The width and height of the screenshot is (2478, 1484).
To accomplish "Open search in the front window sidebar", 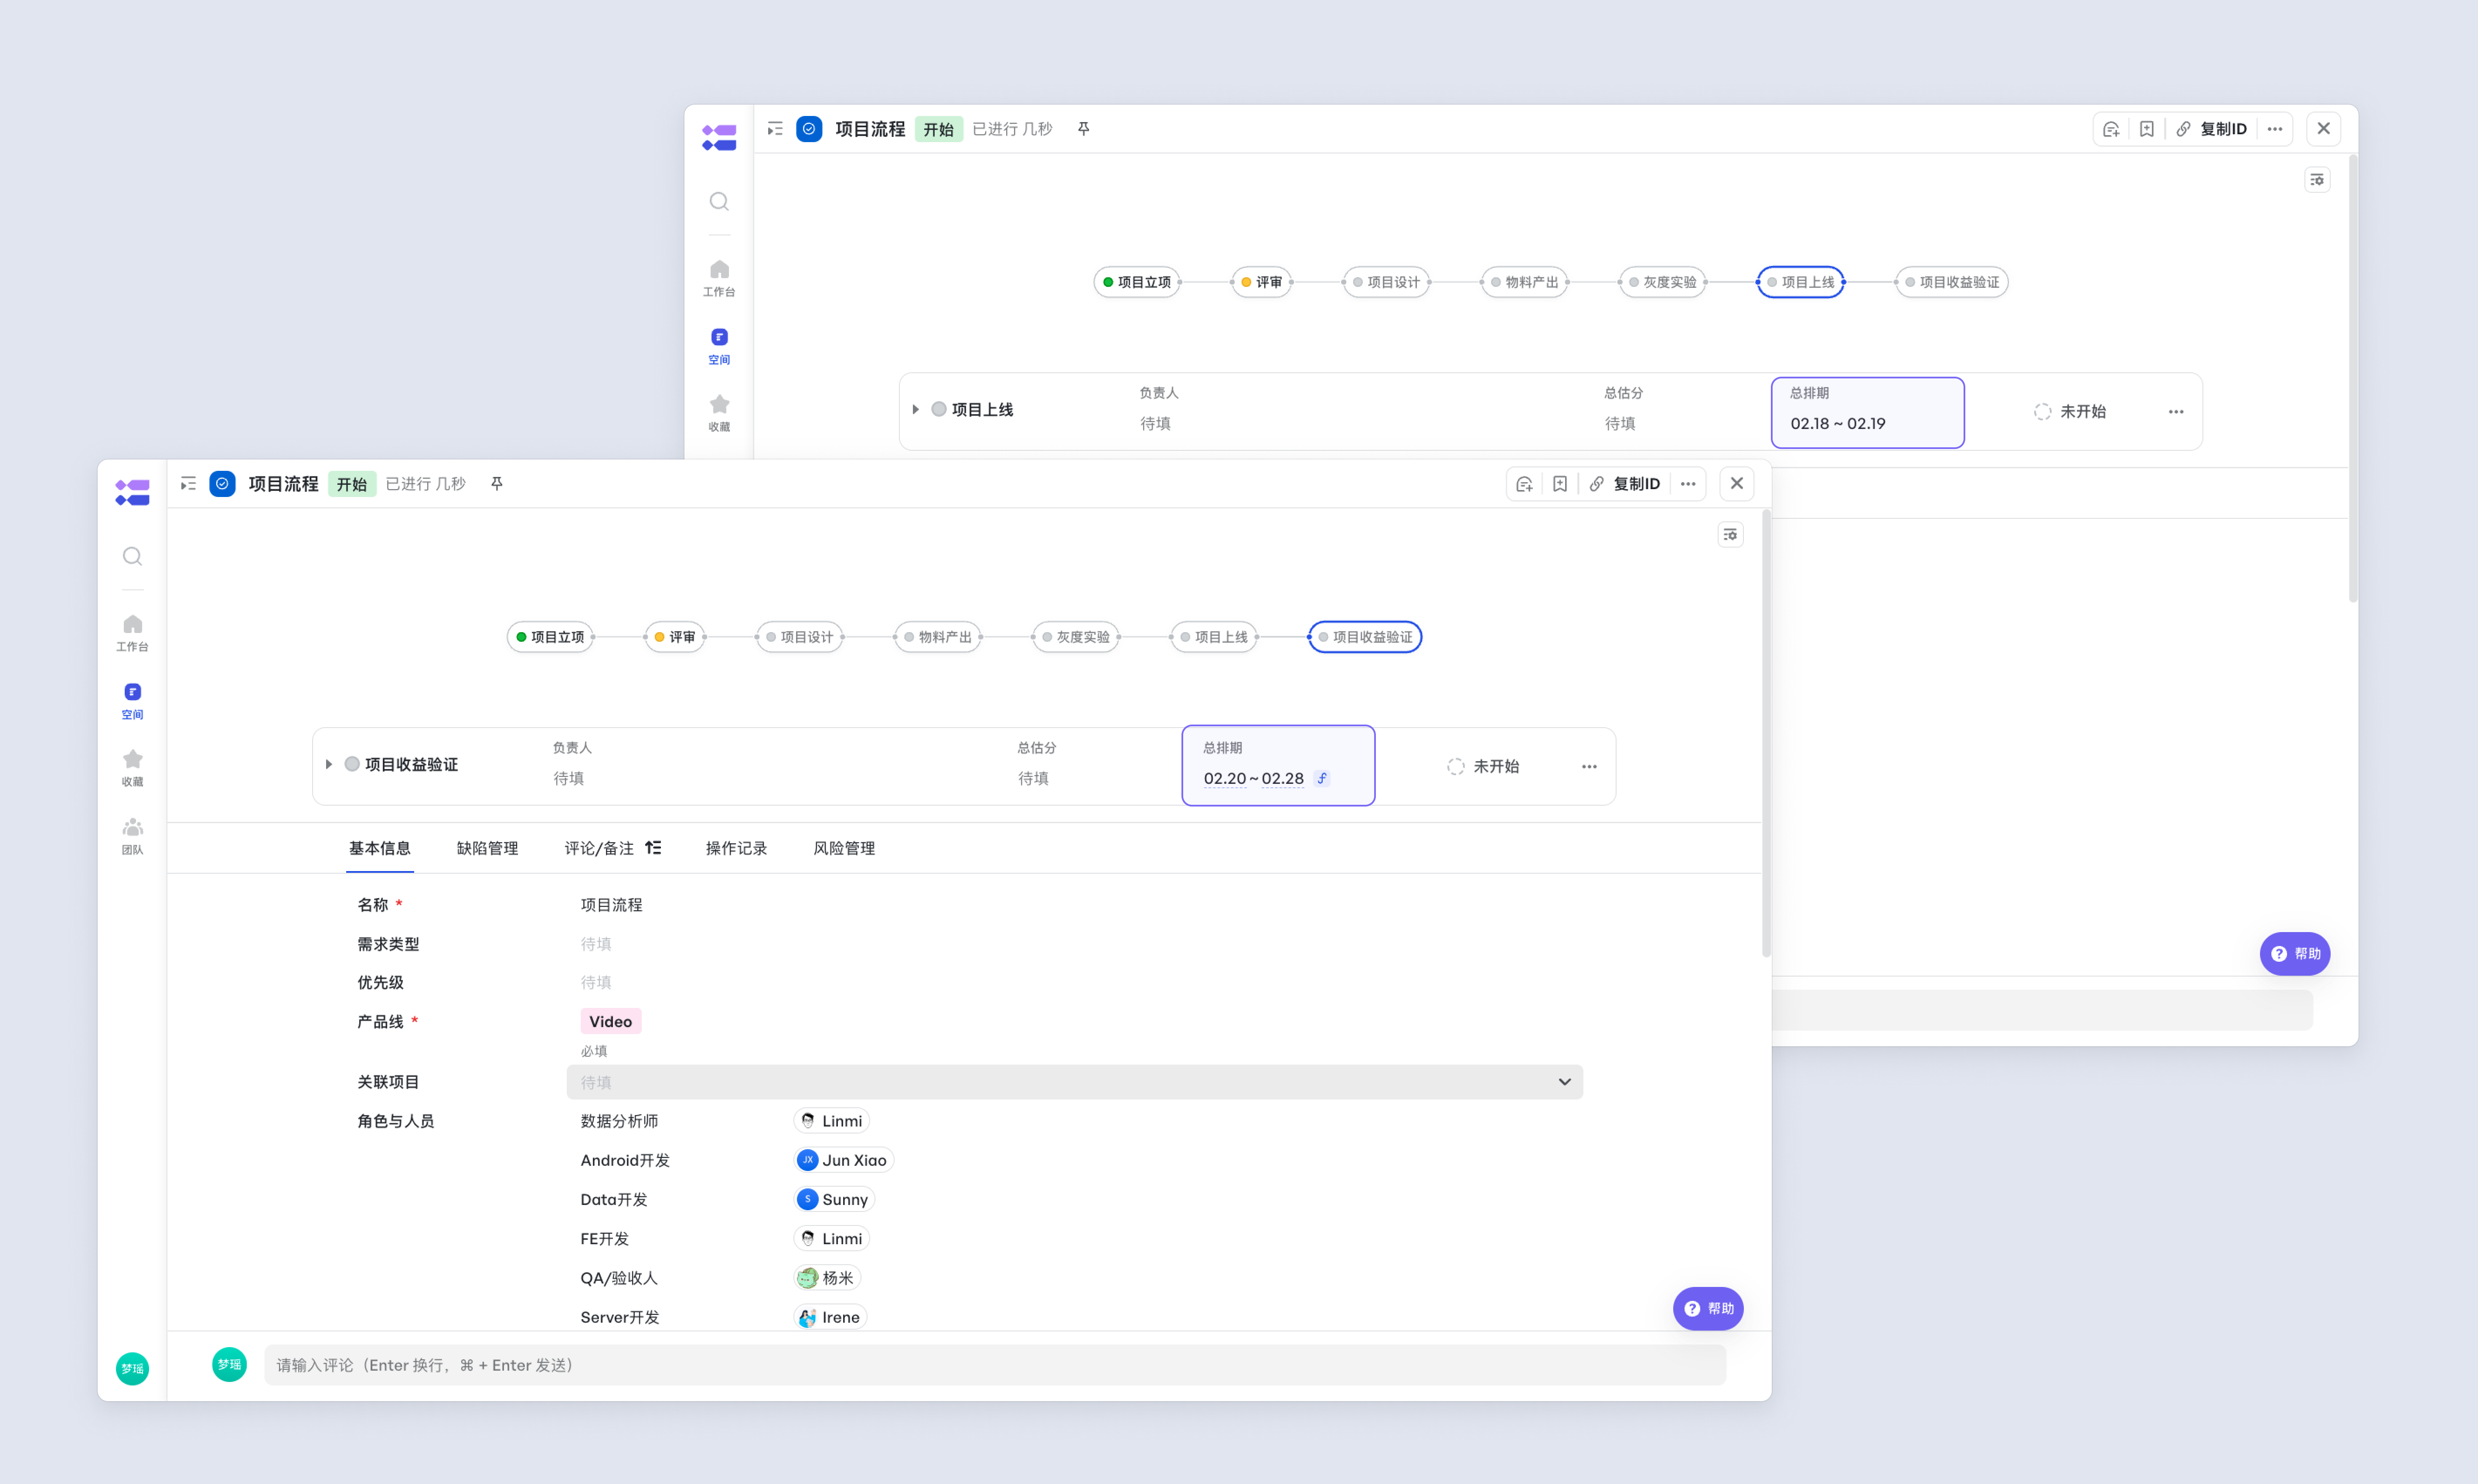I will pyautogui.click(x=132, y=556).
